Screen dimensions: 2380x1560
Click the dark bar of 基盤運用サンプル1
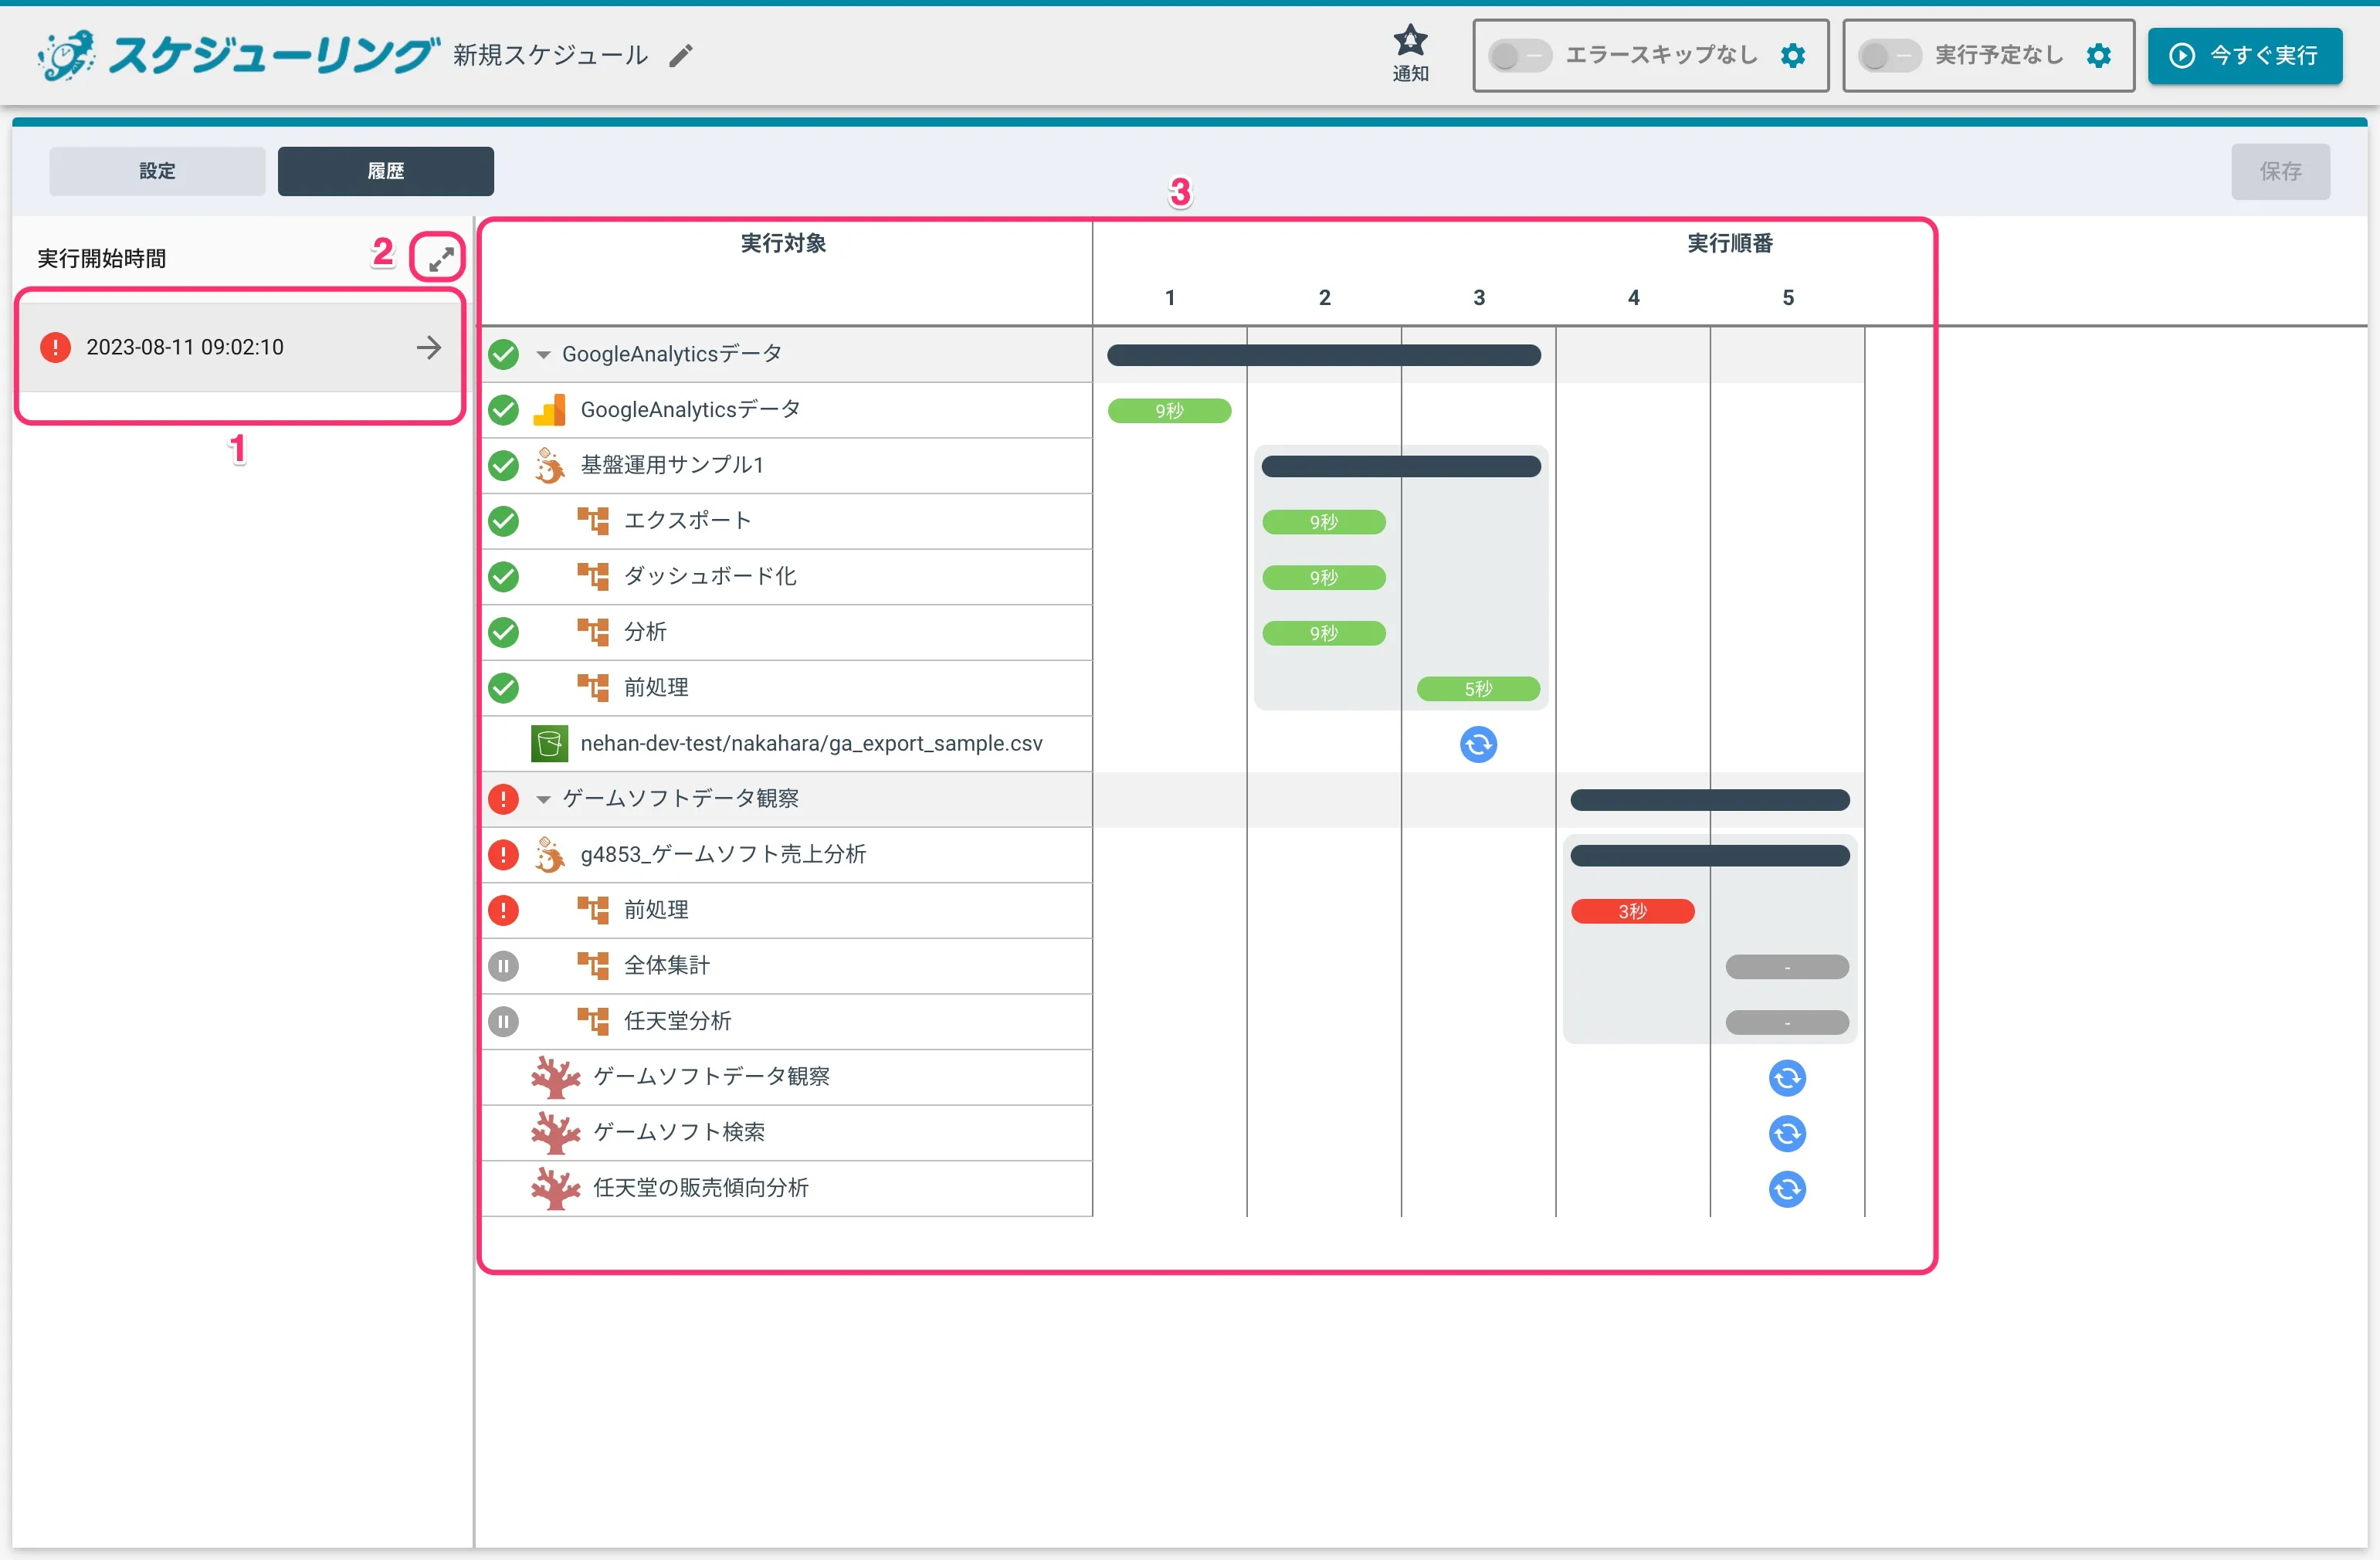(1400, 466)
